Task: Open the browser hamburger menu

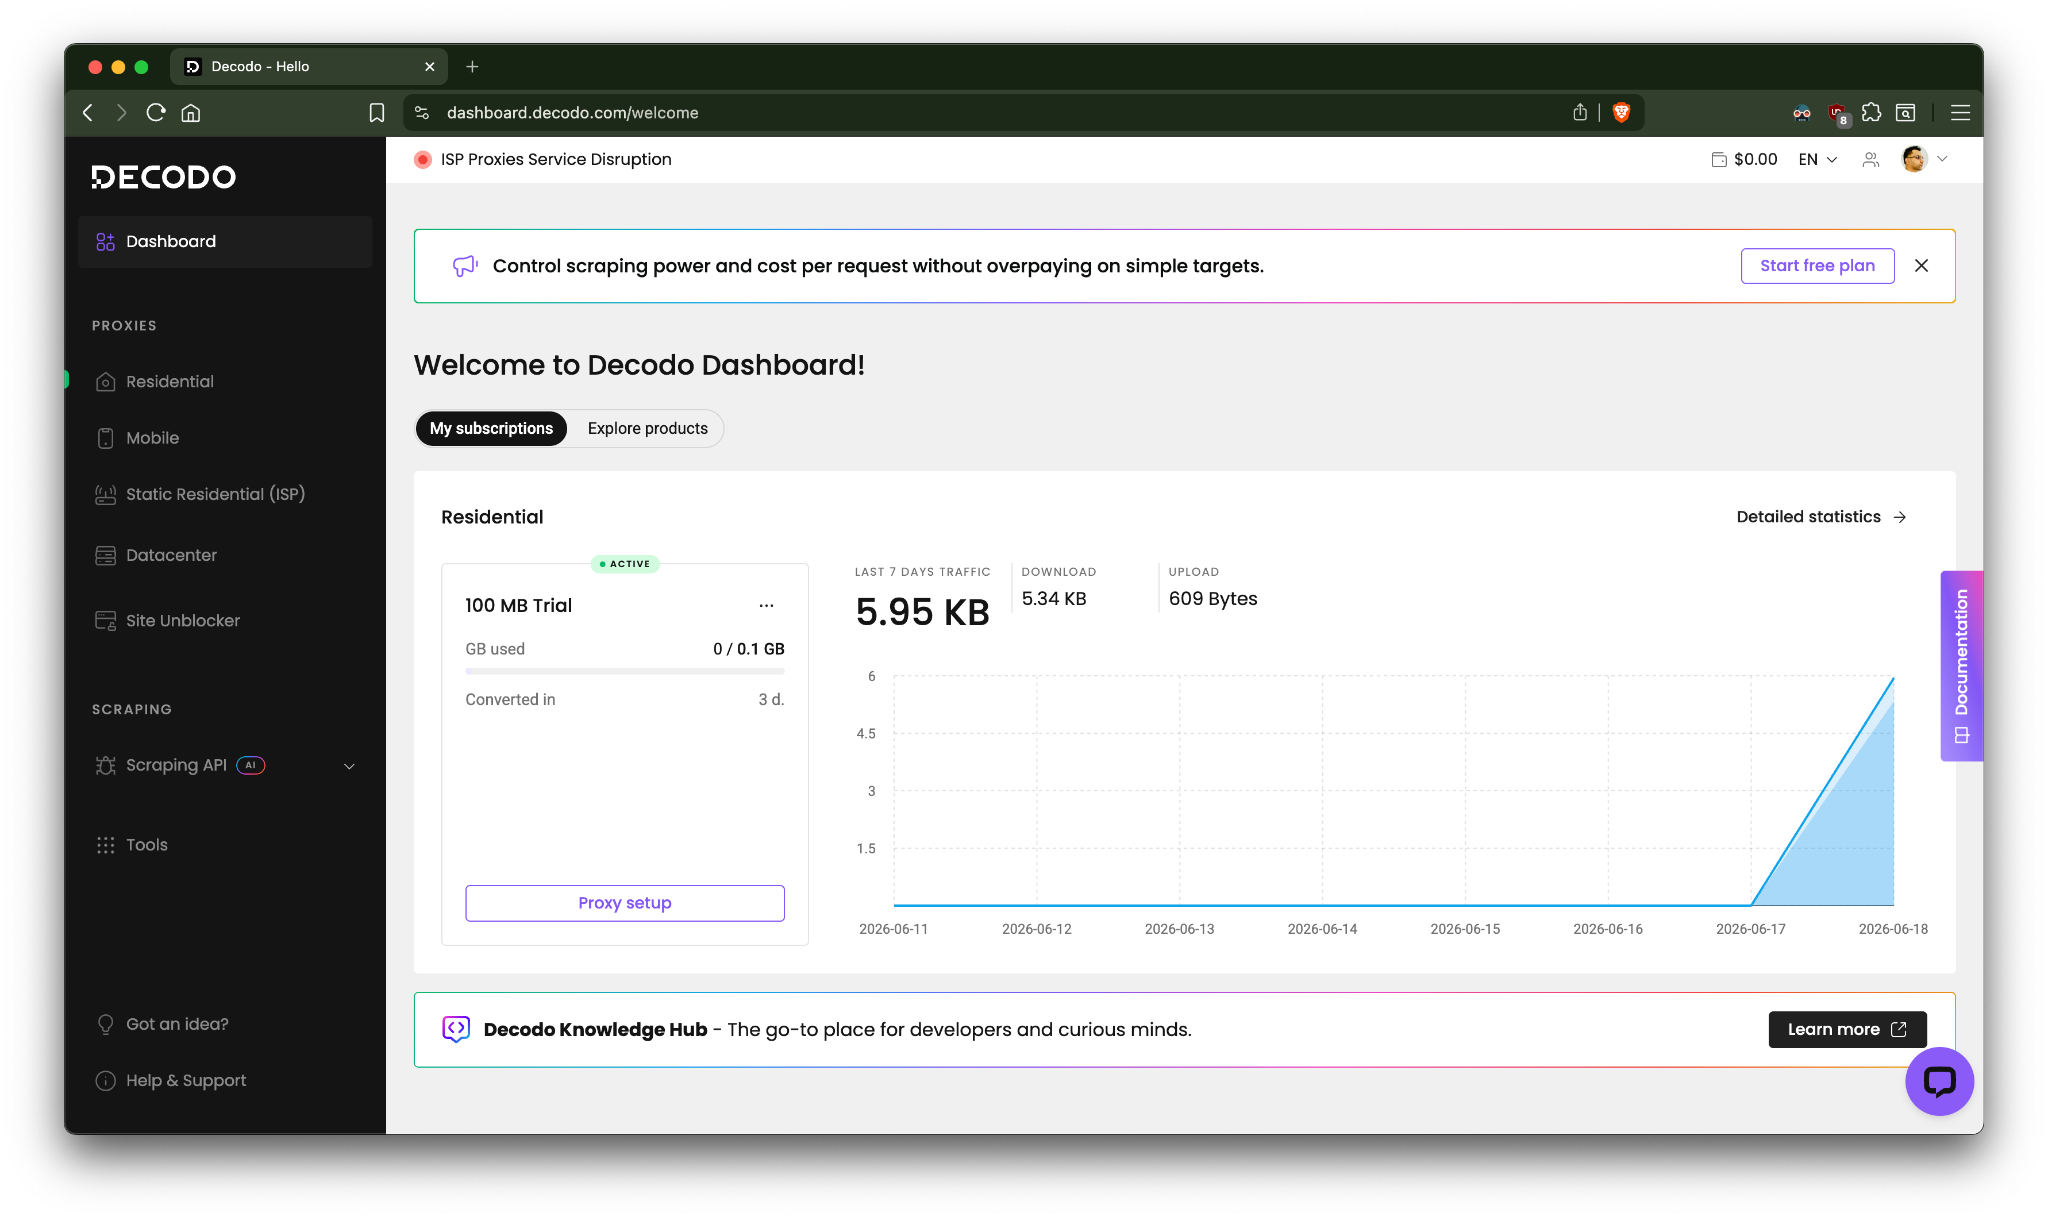Action: (x=1960, y=113)
